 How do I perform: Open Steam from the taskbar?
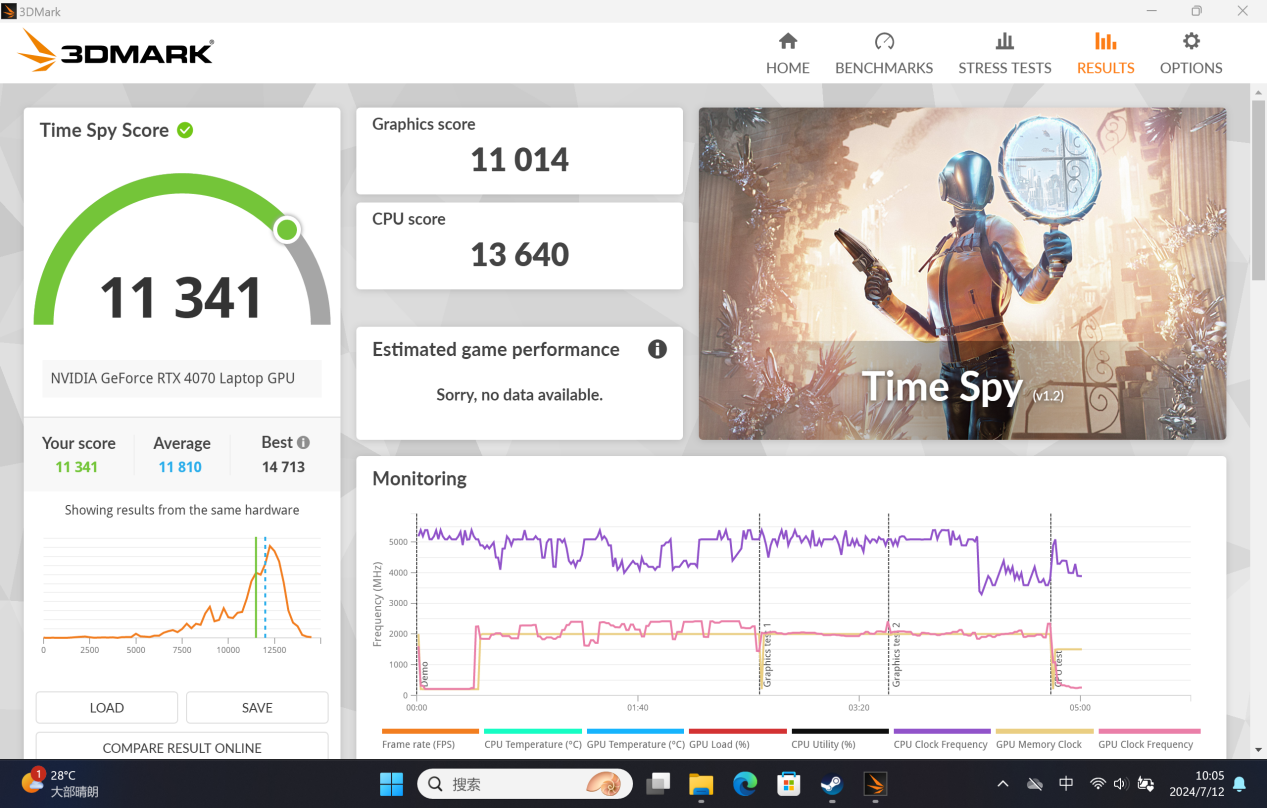coord(832,784)
